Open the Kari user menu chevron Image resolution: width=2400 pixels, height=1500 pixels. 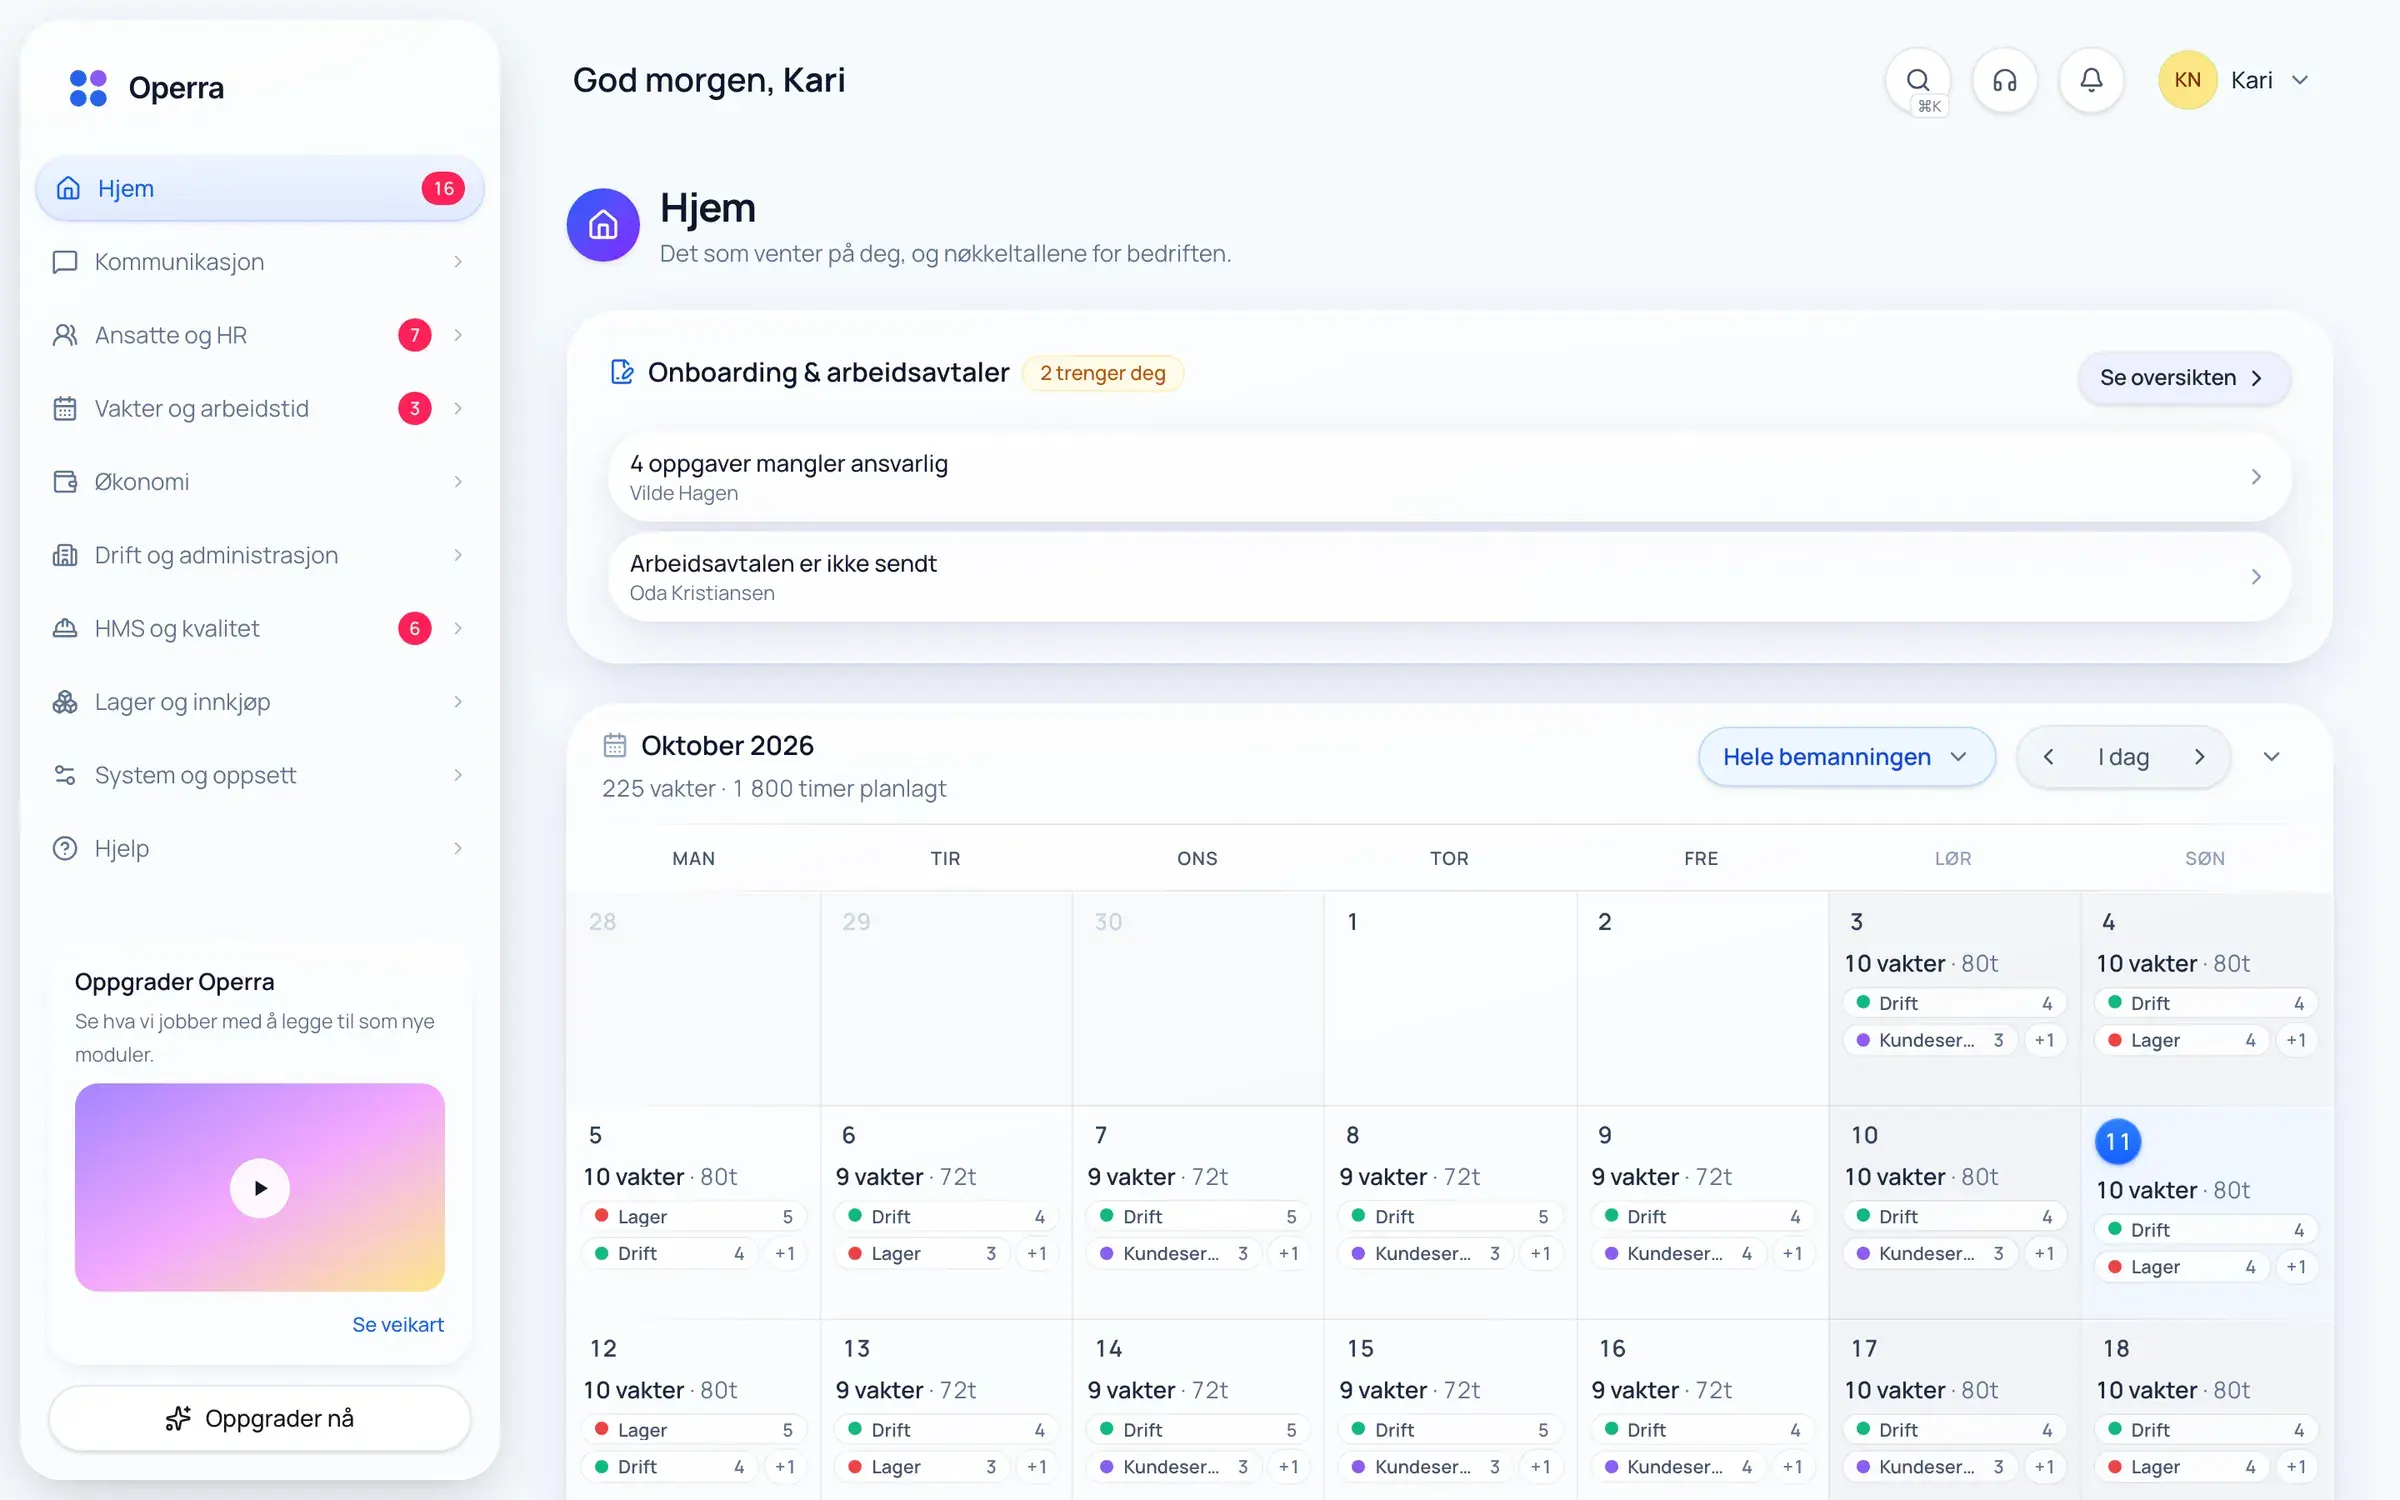[2300, 80]
